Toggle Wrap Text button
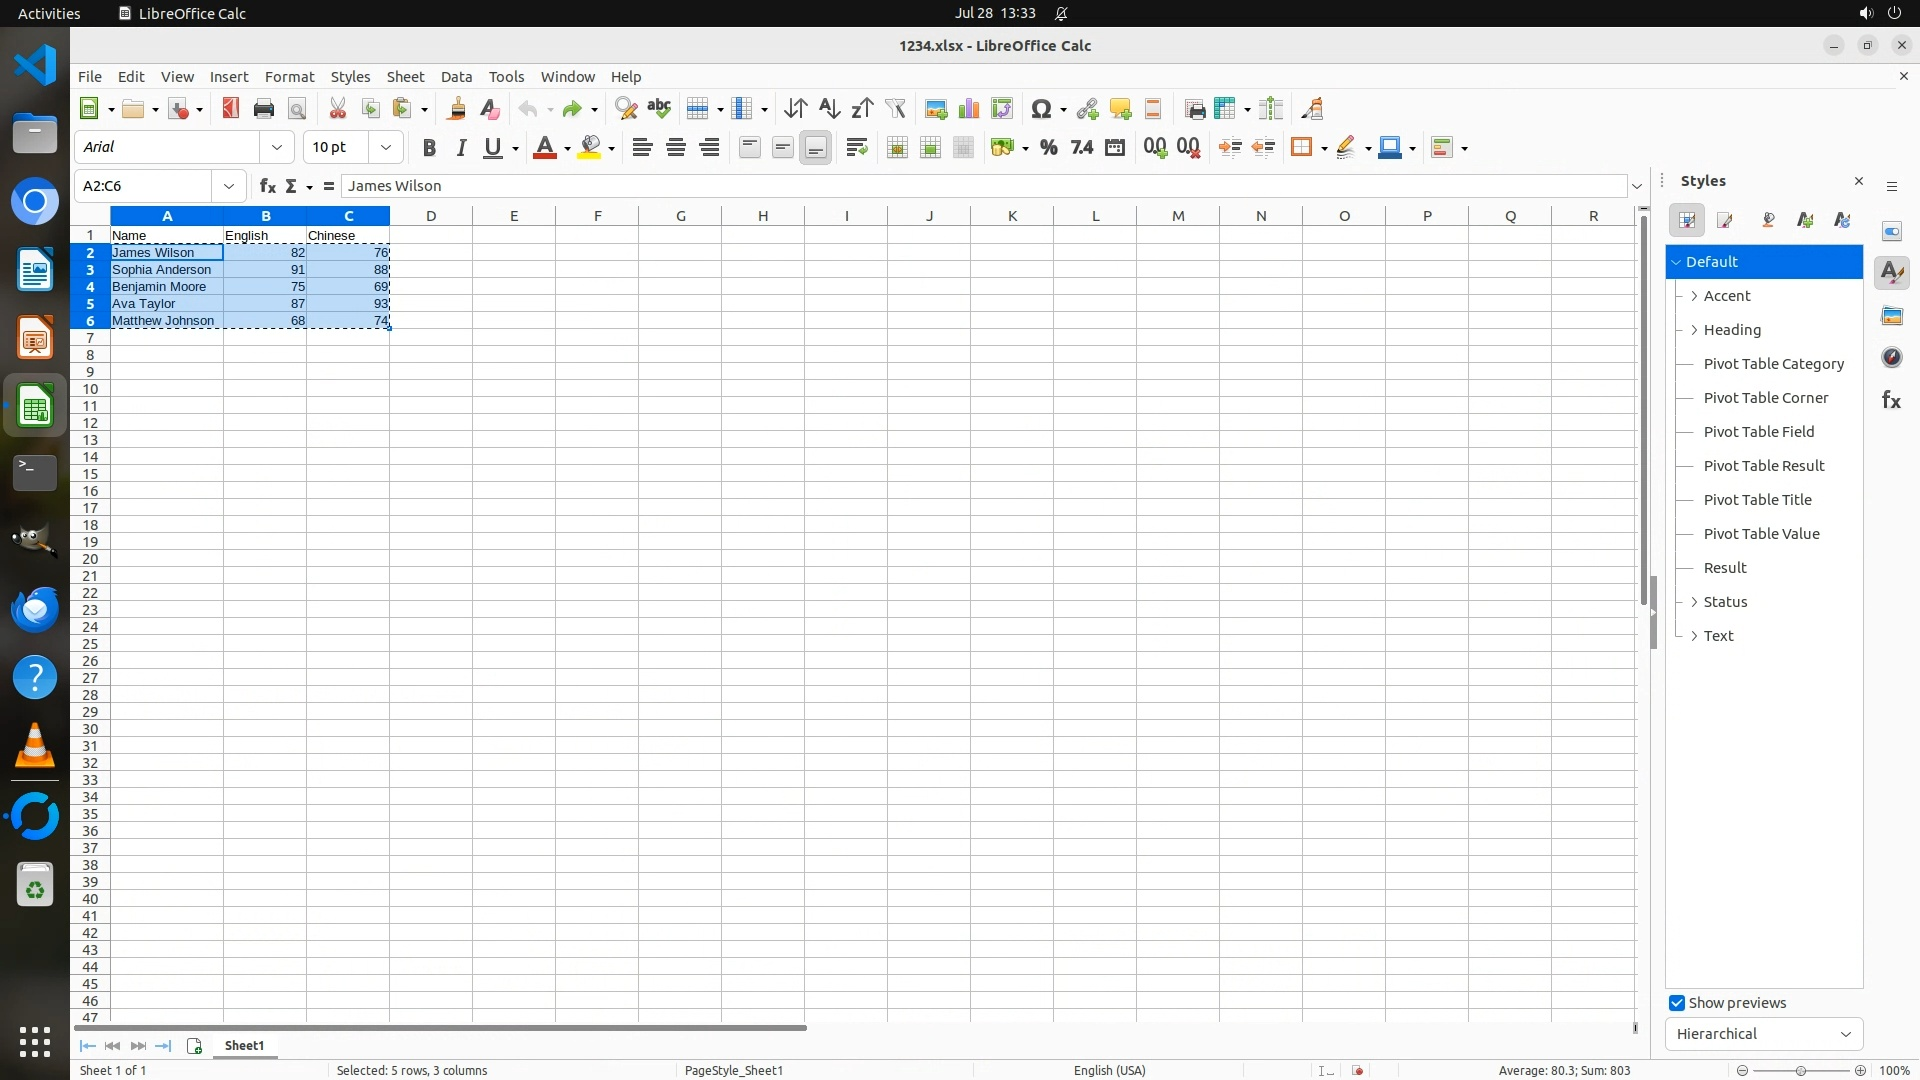Image resolution: width=1920 pixels, height=1080 pixels. click(x=856, y=148)
